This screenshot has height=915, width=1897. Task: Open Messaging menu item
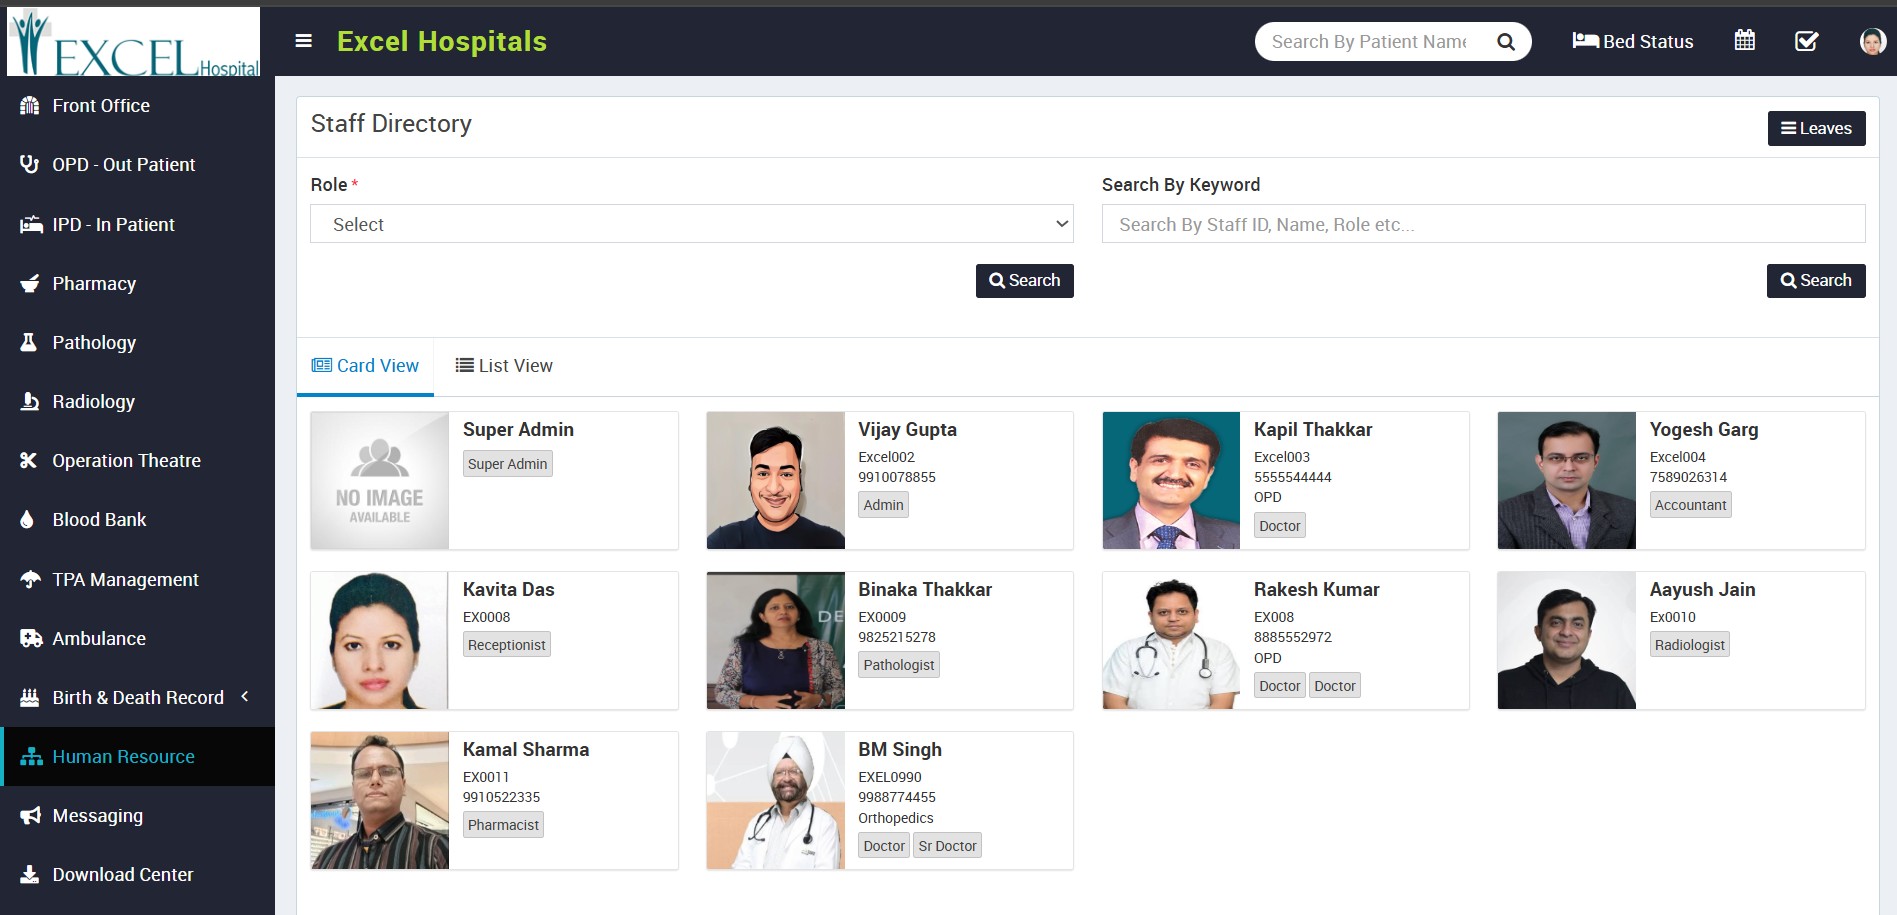[98, 816]
